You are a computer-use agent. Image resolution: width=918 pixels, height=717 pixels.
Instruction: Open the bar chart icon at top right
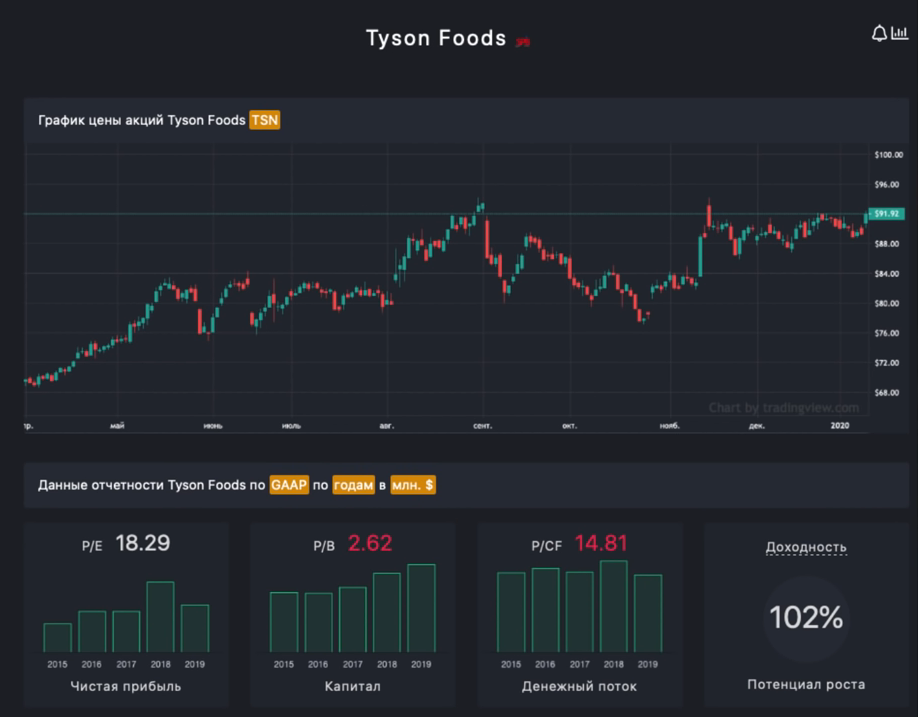tap(899, 33)
